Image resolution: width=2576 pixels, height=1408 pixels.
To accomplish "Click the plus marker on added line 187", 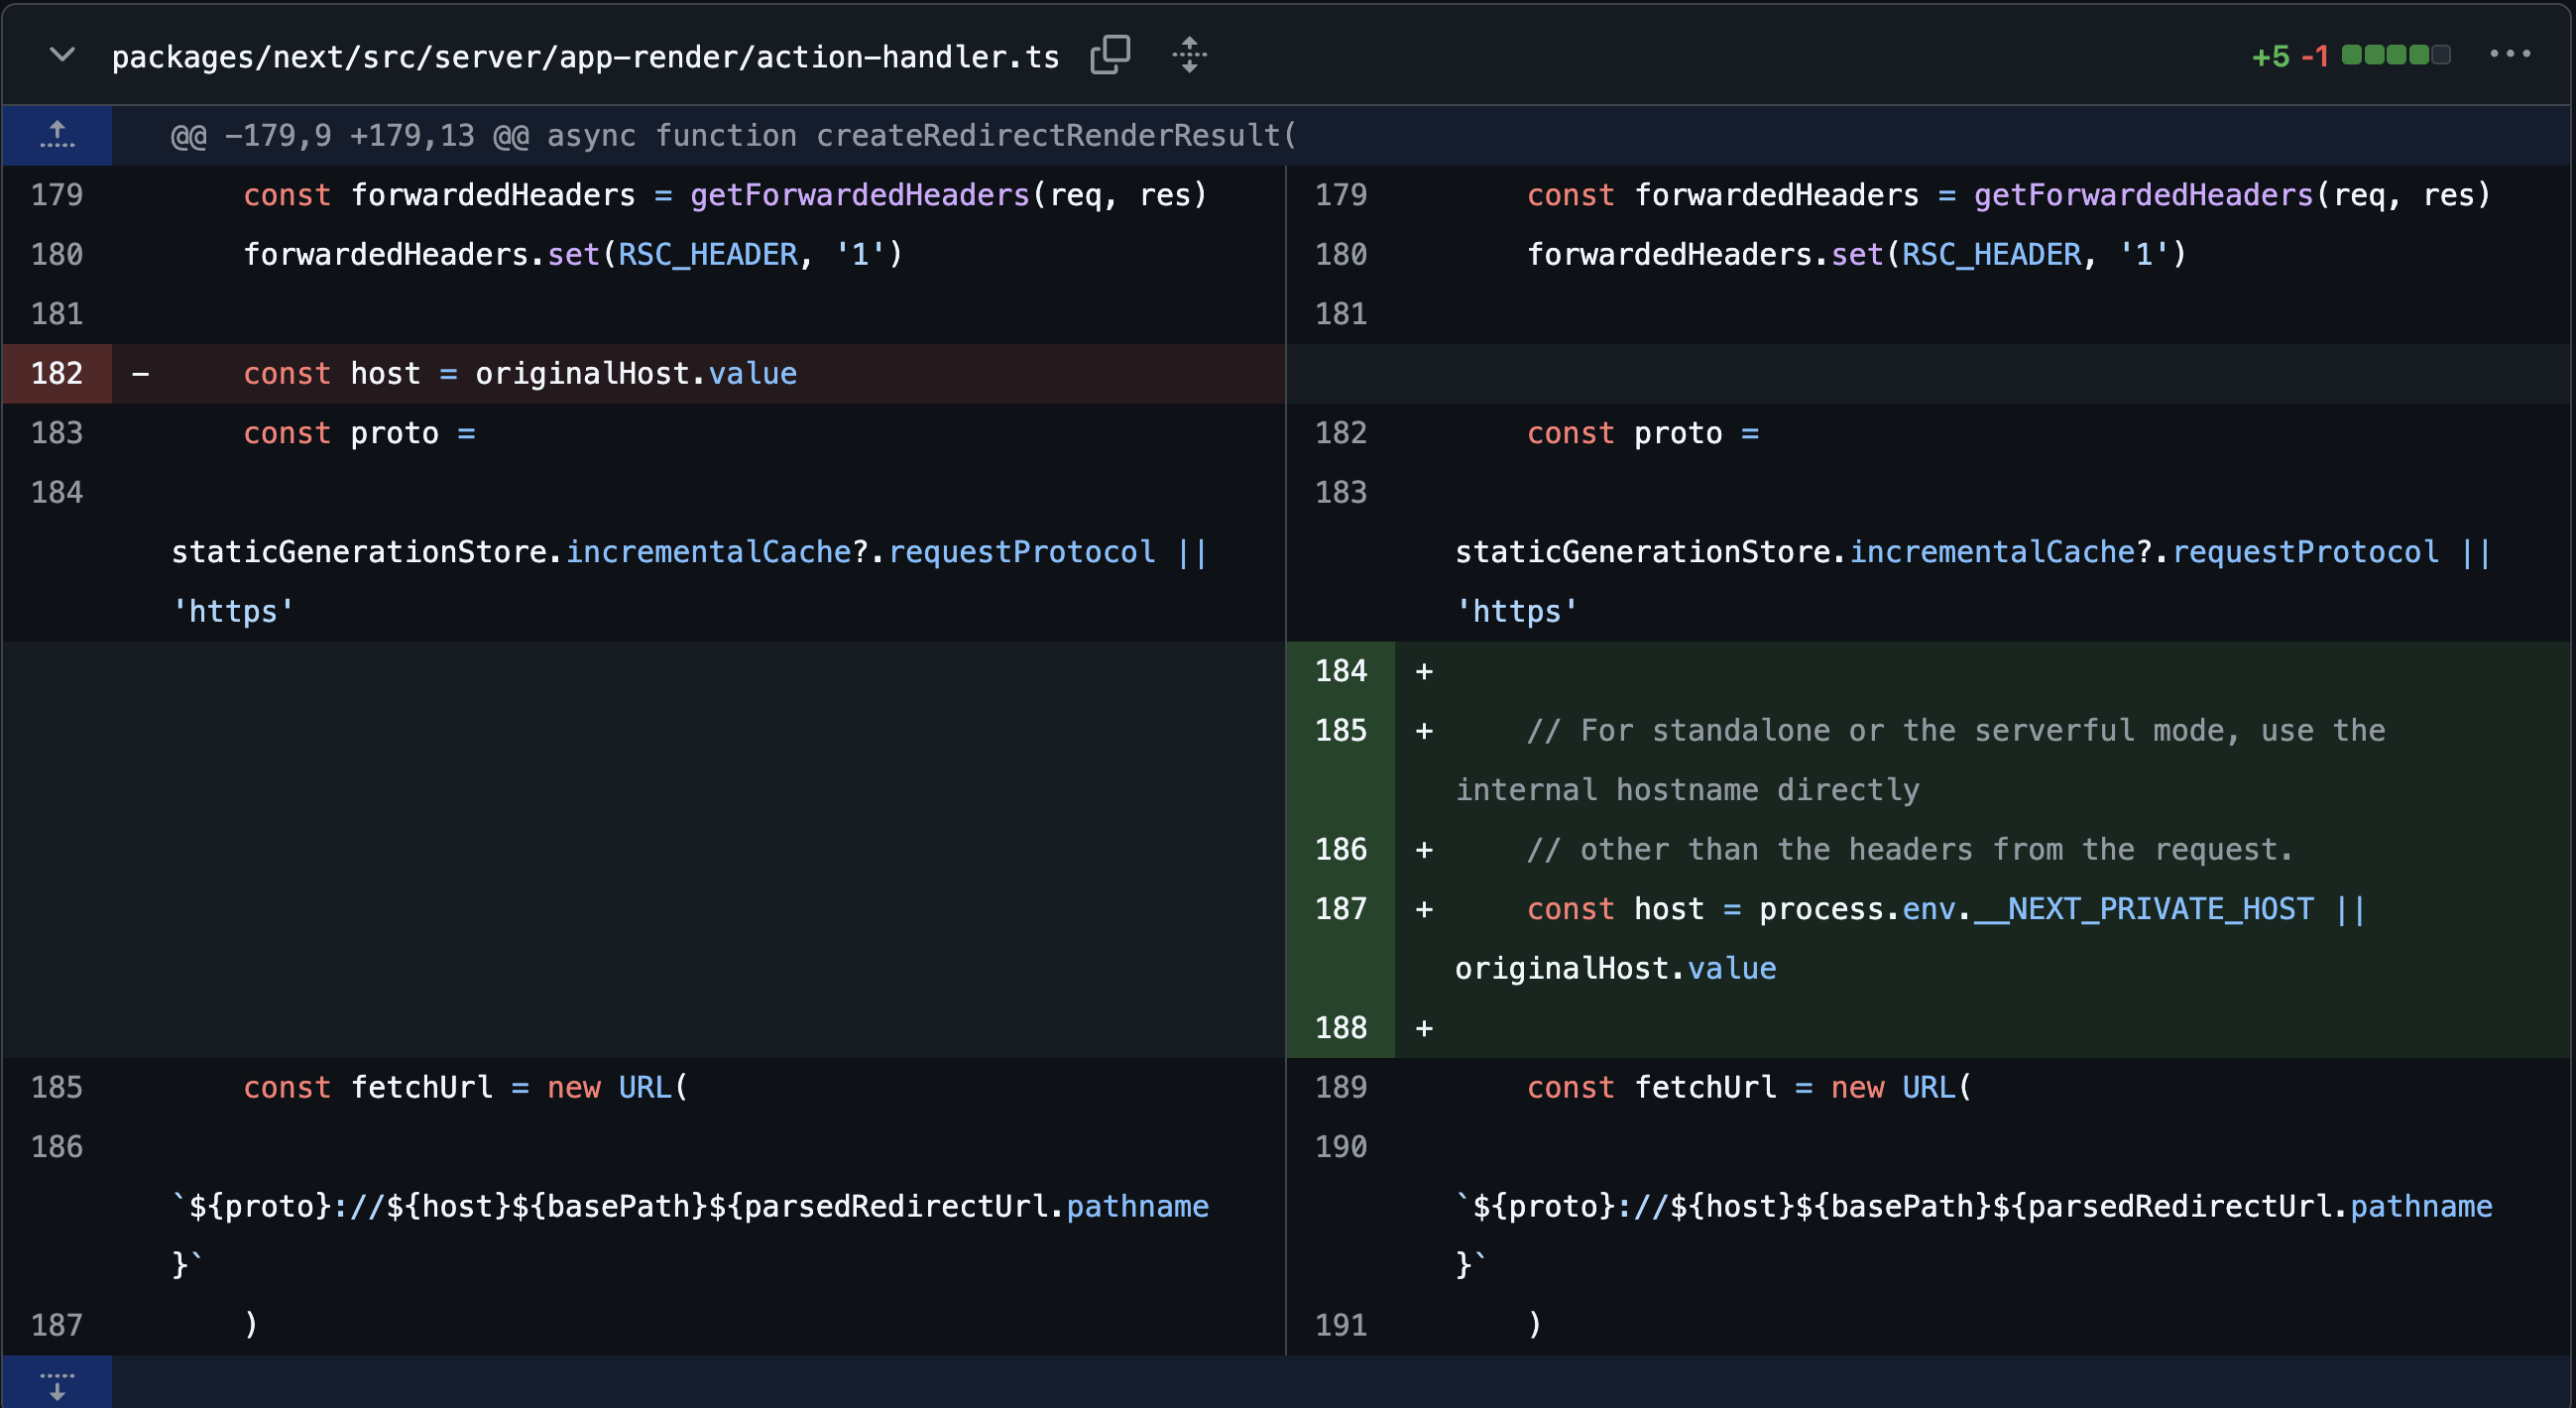I will [1424, 909].
